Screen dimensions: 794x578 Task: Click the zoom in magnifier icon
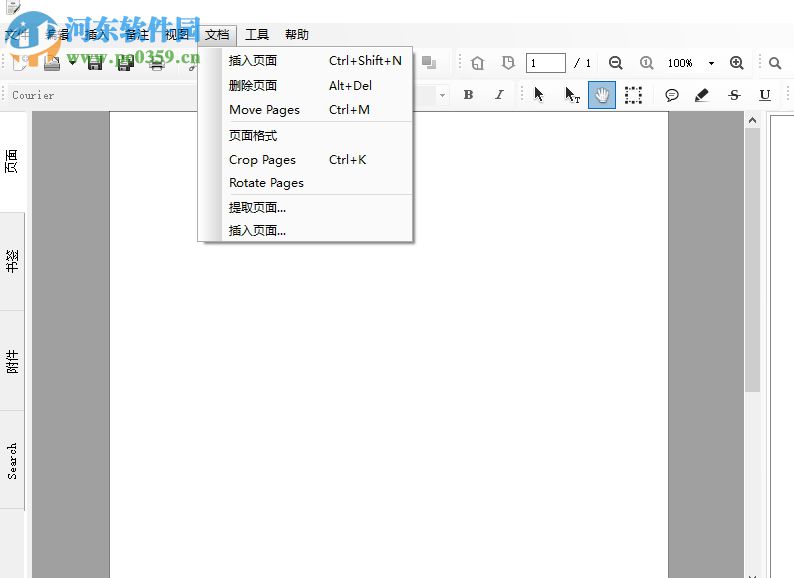(736, 63)
